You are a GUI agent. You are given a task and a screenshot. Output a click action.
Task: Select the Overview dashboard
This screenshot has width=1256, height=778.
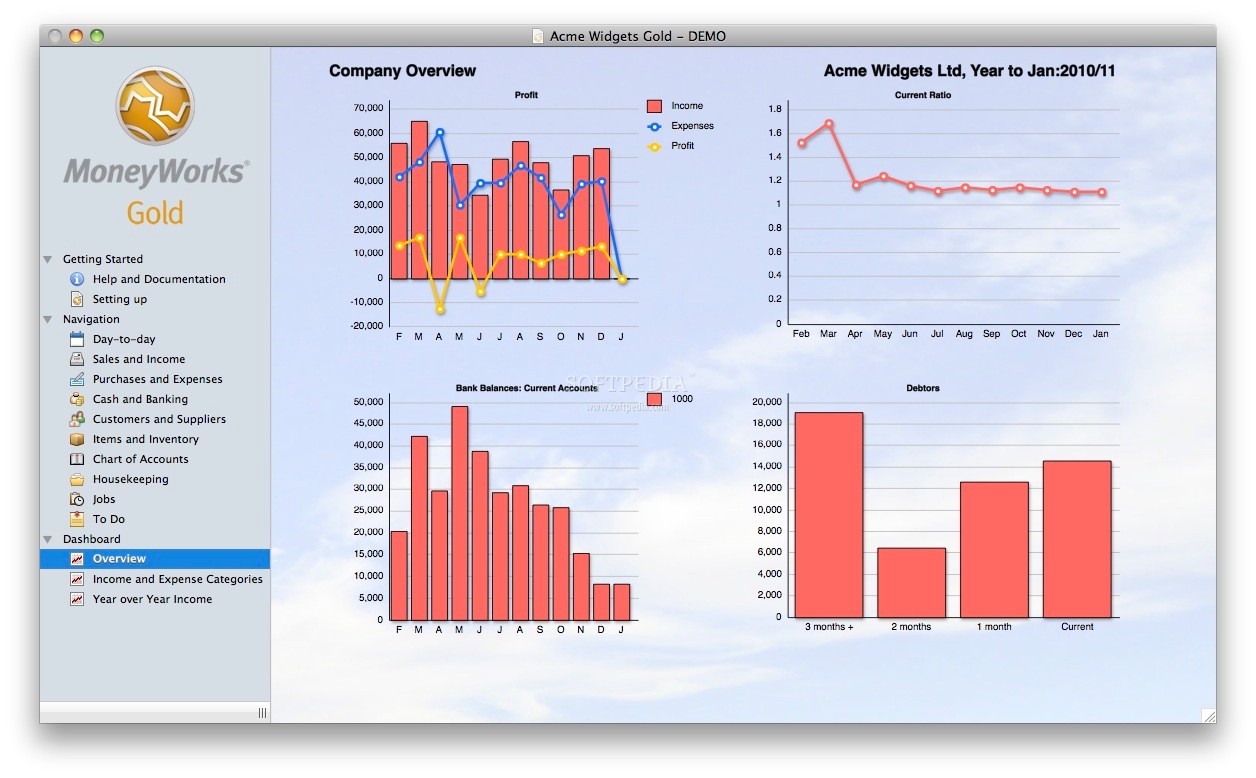tap(155, 559)
